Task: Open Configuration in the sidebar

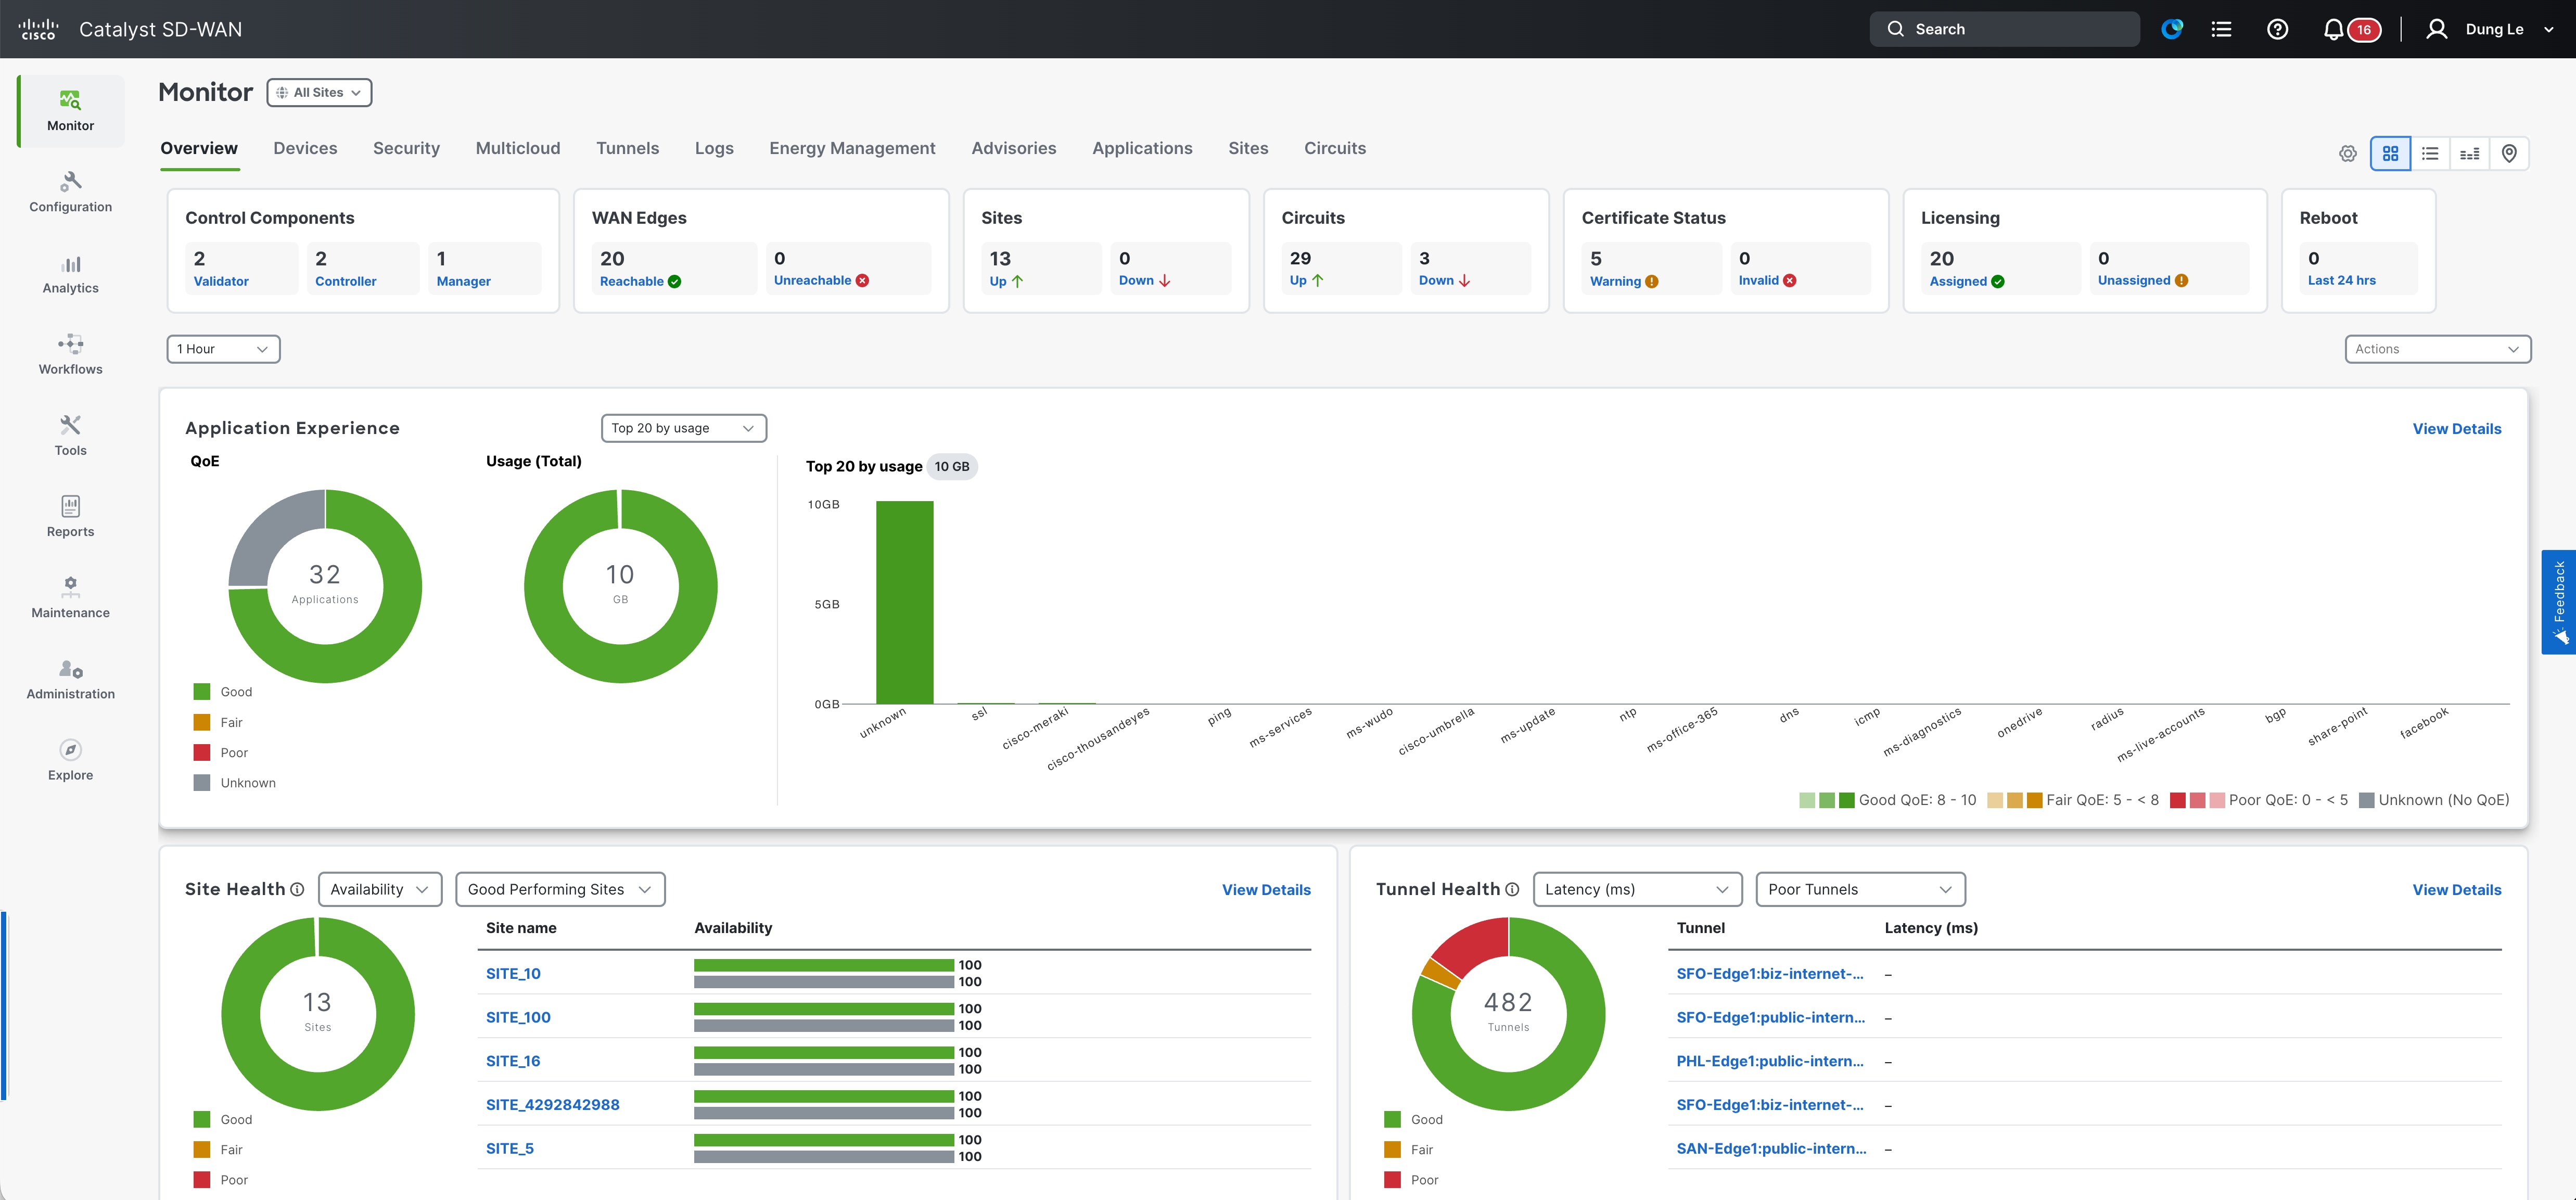Action: click(x=70, y=192)
